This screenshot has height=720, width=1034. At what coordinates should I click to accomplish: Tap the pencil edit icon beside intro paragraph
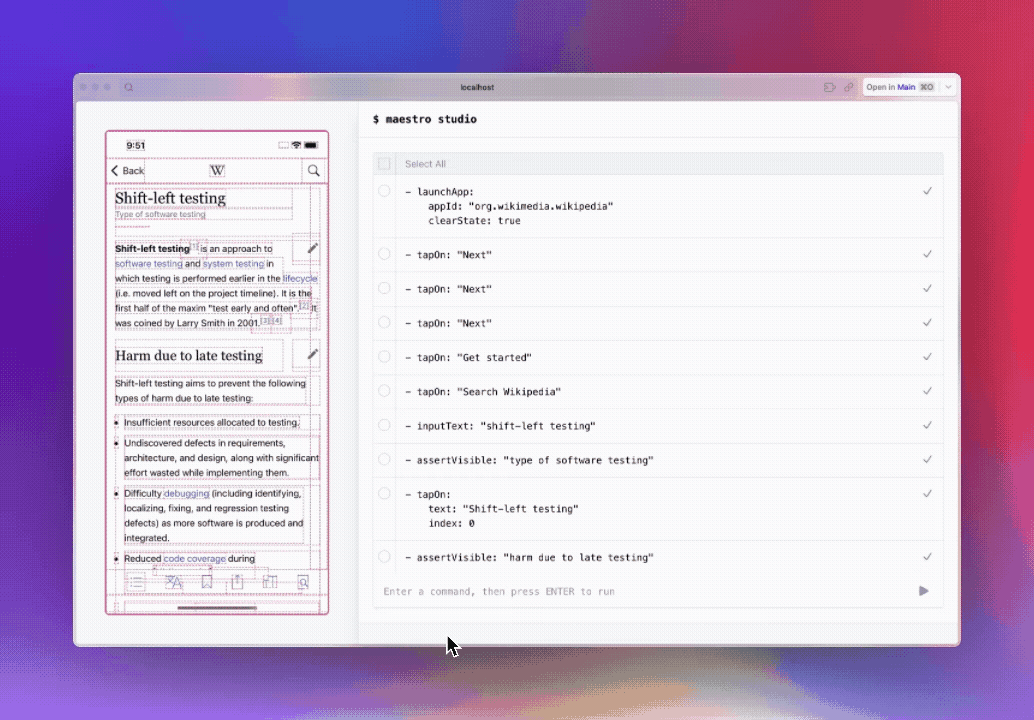[x=313, y=249]
